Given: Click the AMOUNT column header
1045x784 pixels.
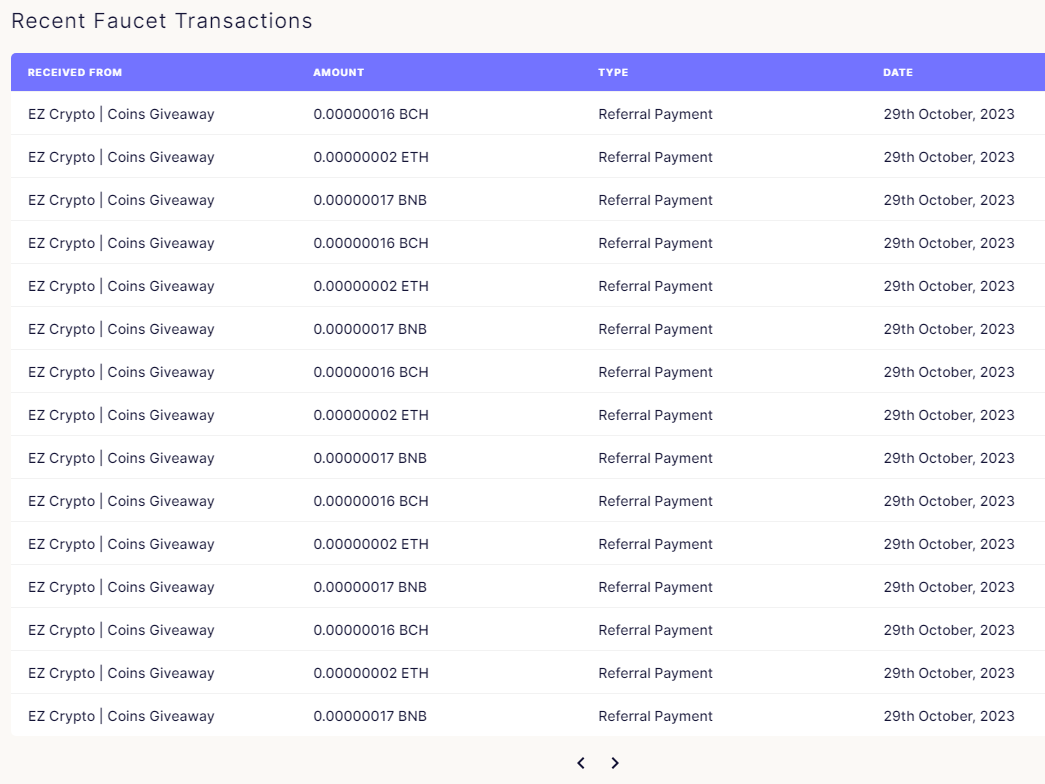Looking at the screenshot, I should [339, 72].
